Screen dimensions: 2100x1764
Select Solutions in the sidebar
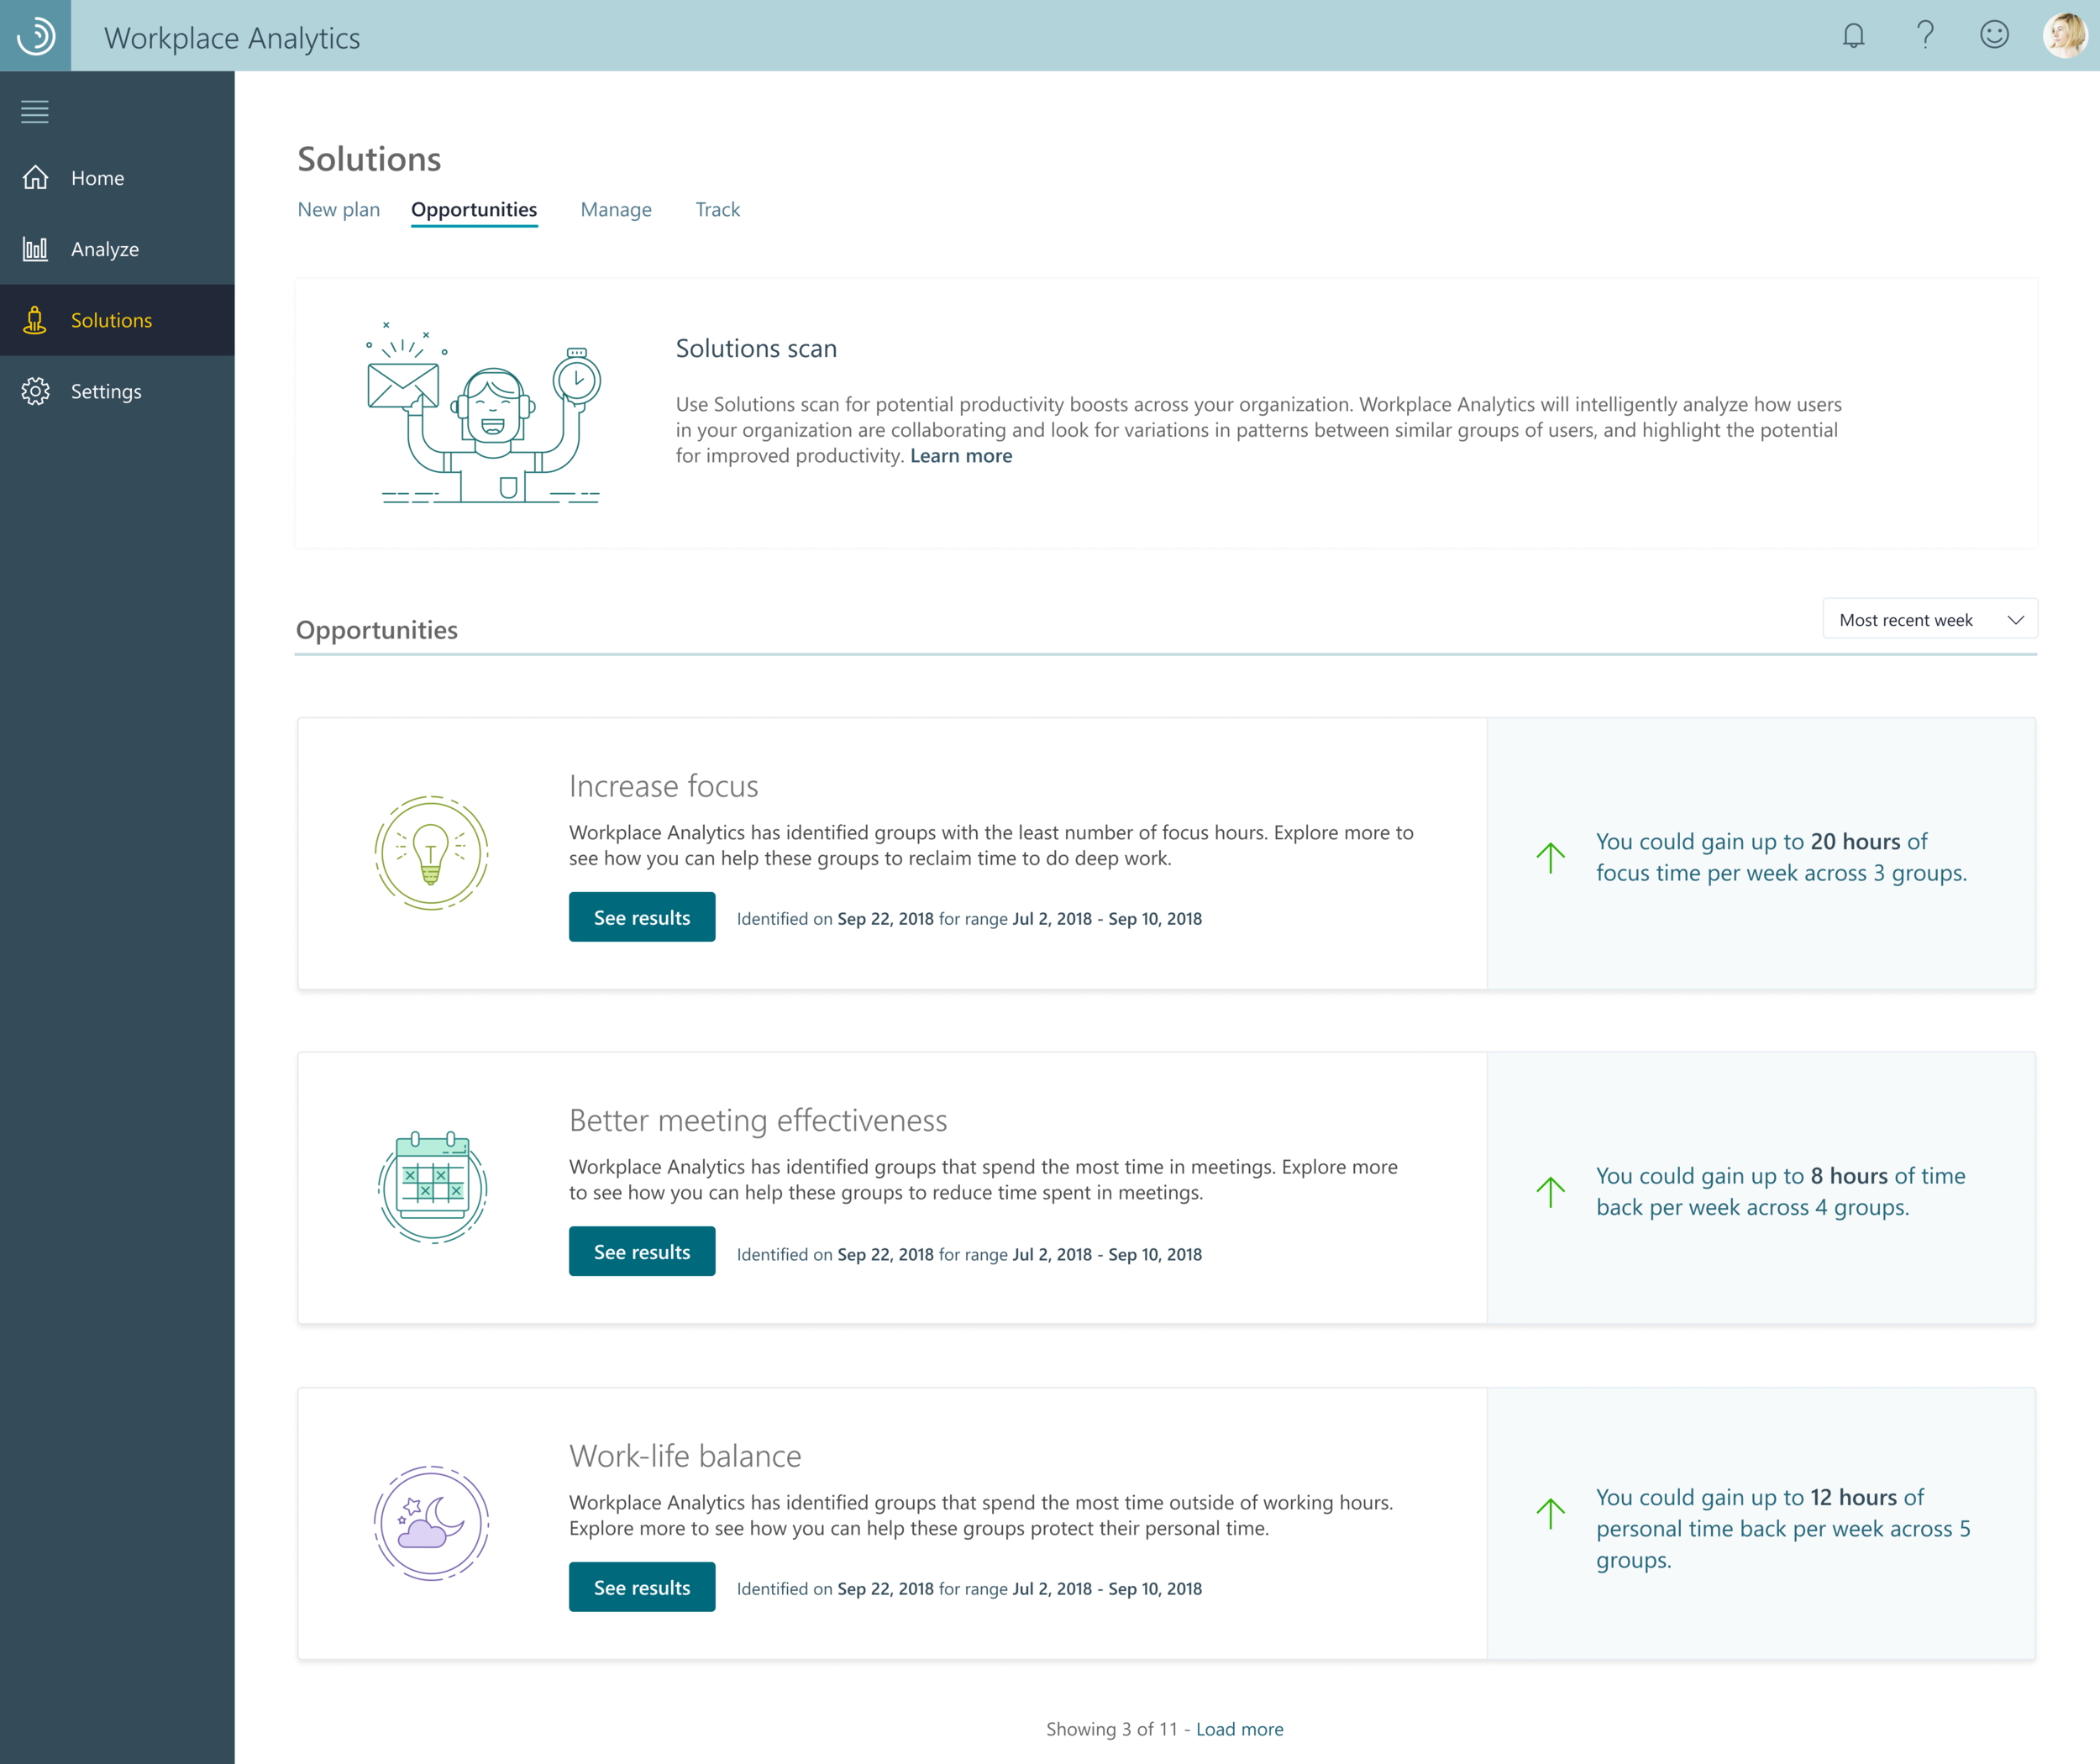tap(111, 320)
